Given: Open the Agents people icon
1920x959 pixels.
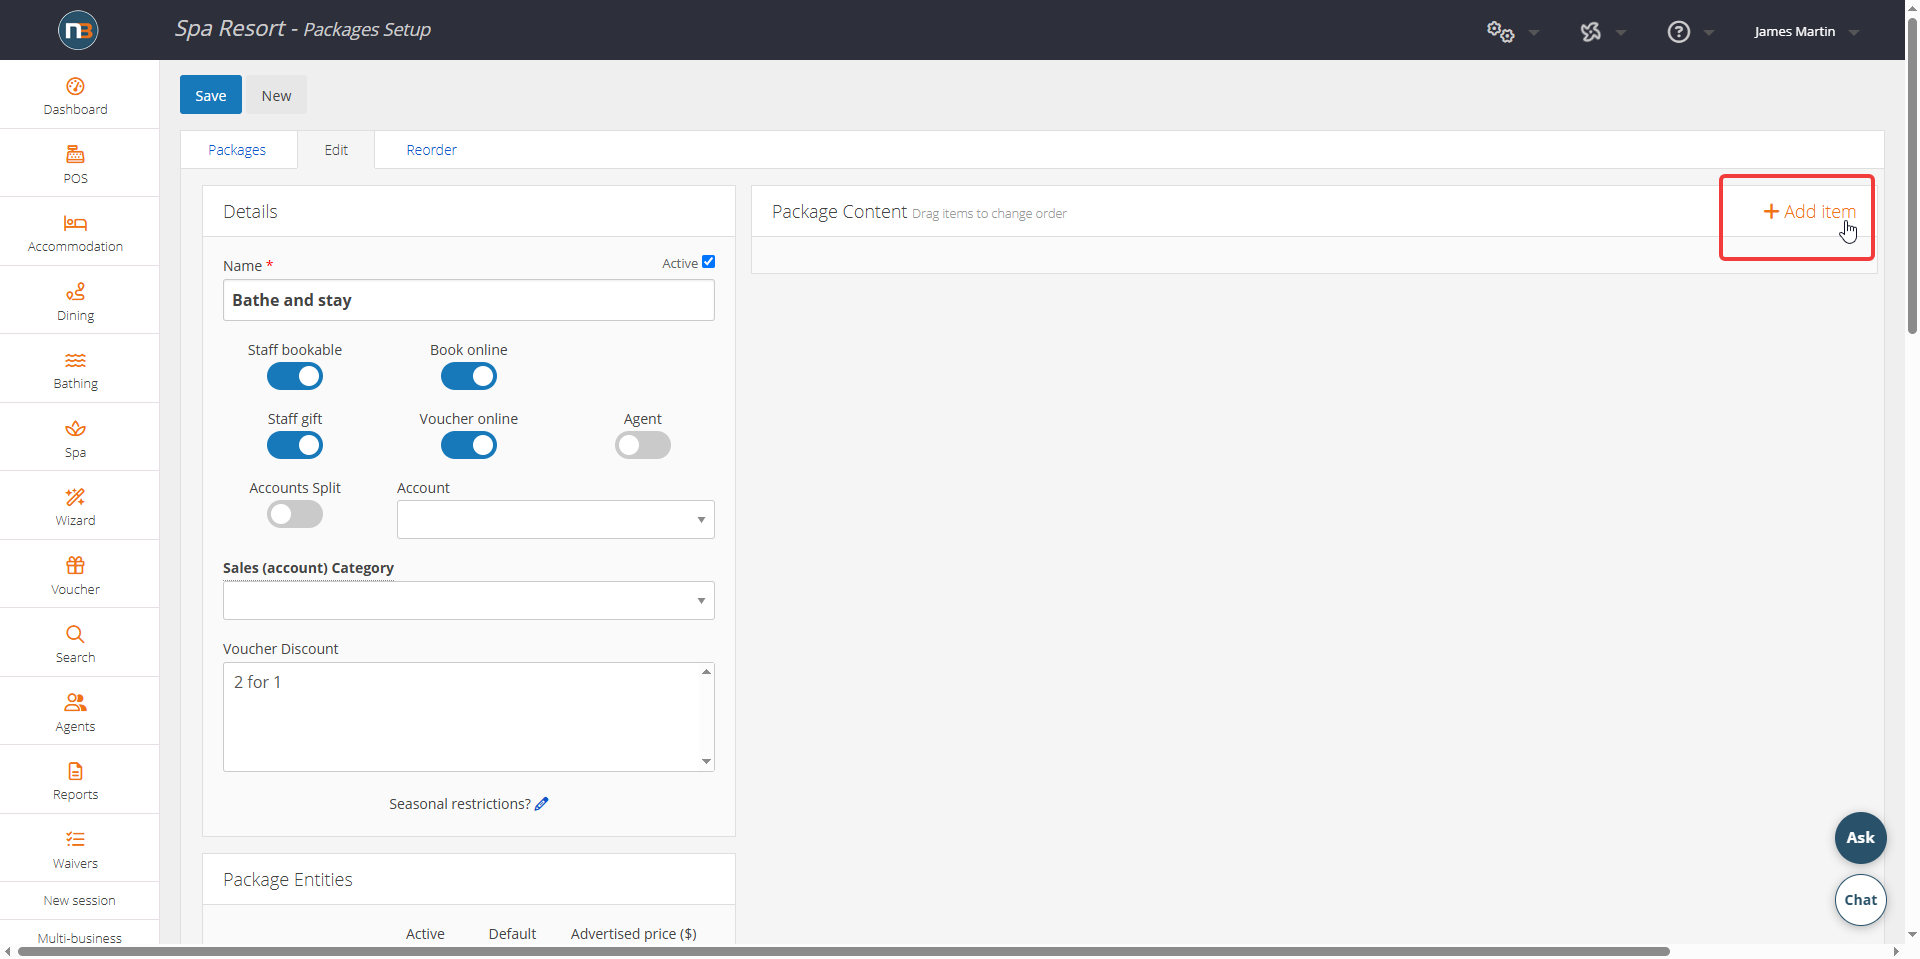Looking at the screenshot, I should pyautogui.click(x=75, y=702).
